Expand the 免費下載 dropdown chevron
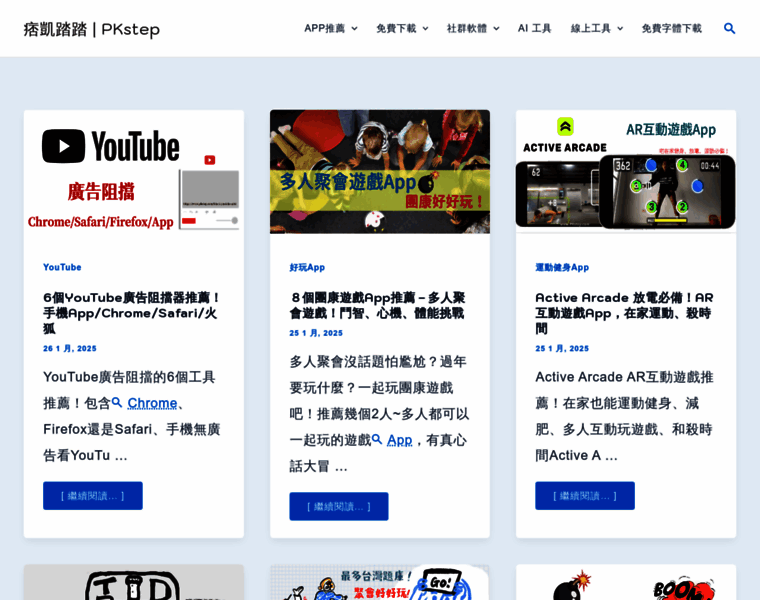760x600 pixels. click(425, 29)
